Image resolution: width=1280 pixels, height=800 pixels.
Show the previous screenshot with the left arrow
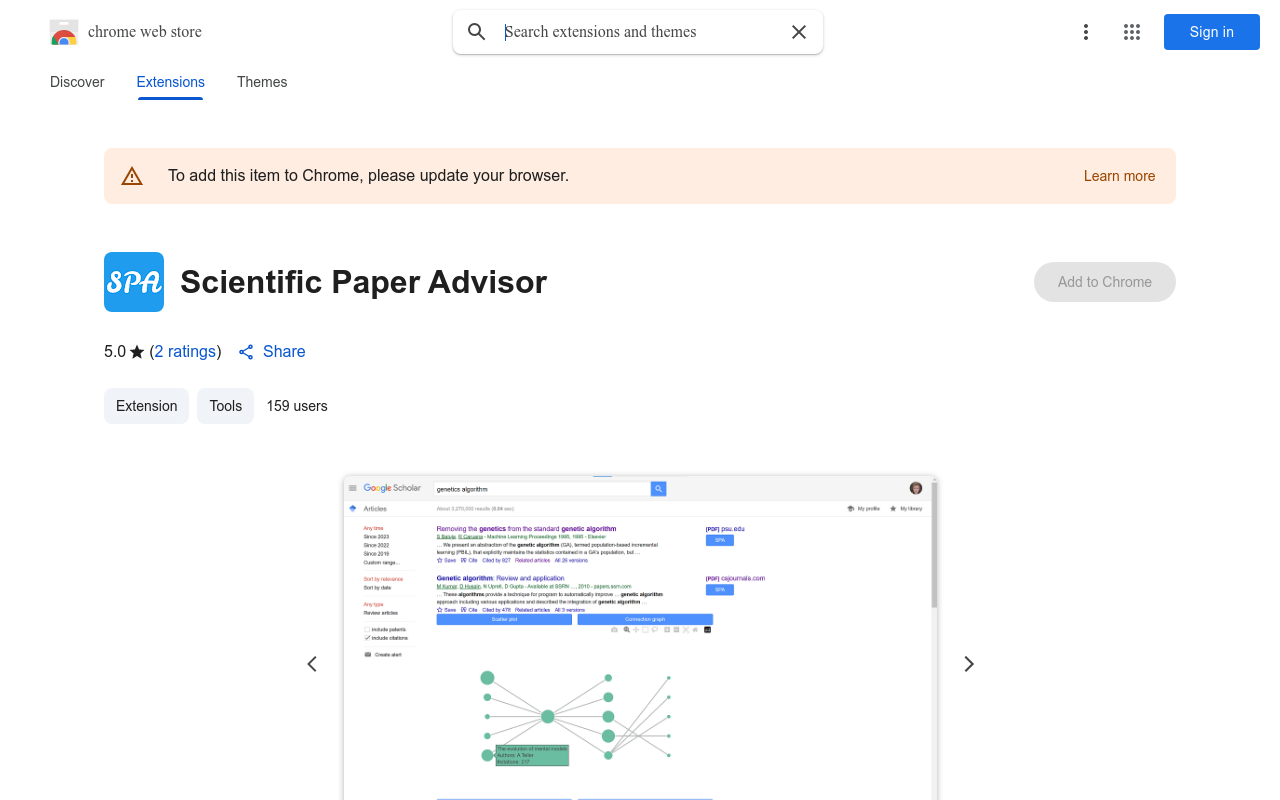click(x=312, y=664)
